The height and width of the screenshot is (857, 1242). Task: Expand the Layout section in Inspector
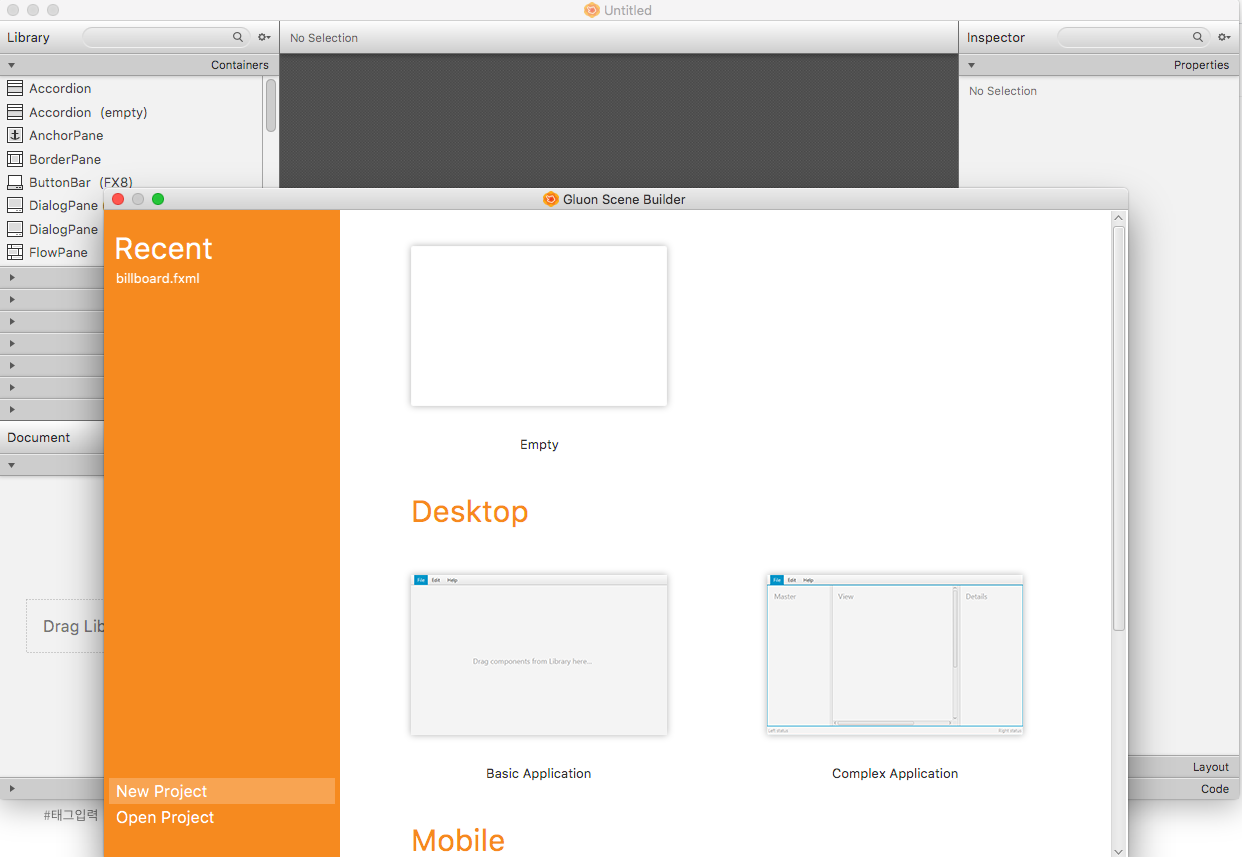(x=1184, y=767)
